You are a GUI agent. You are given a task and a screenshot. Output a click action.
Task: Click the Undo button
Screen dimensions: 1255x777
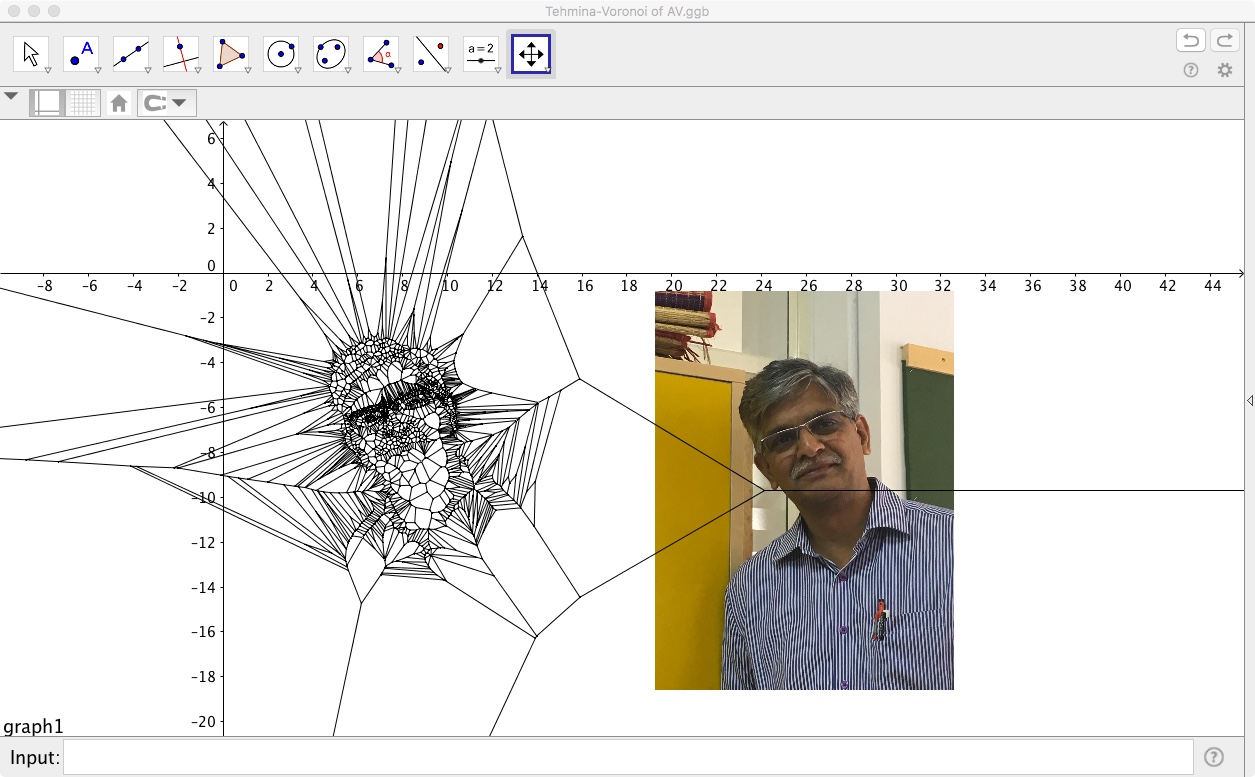click(1190, 41)
